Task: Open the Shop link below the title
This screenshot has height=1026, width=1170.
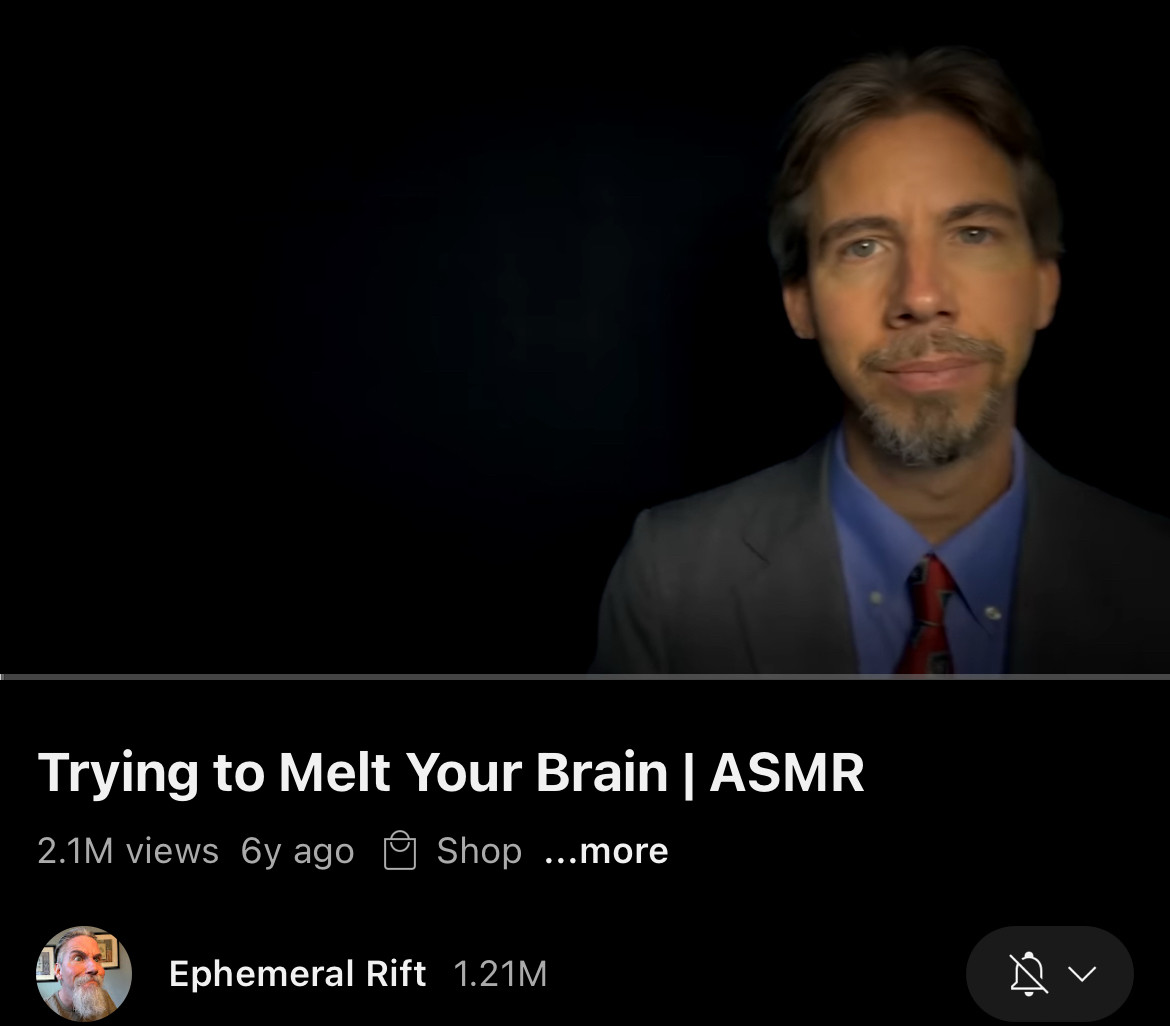Action: click(479, 851)
